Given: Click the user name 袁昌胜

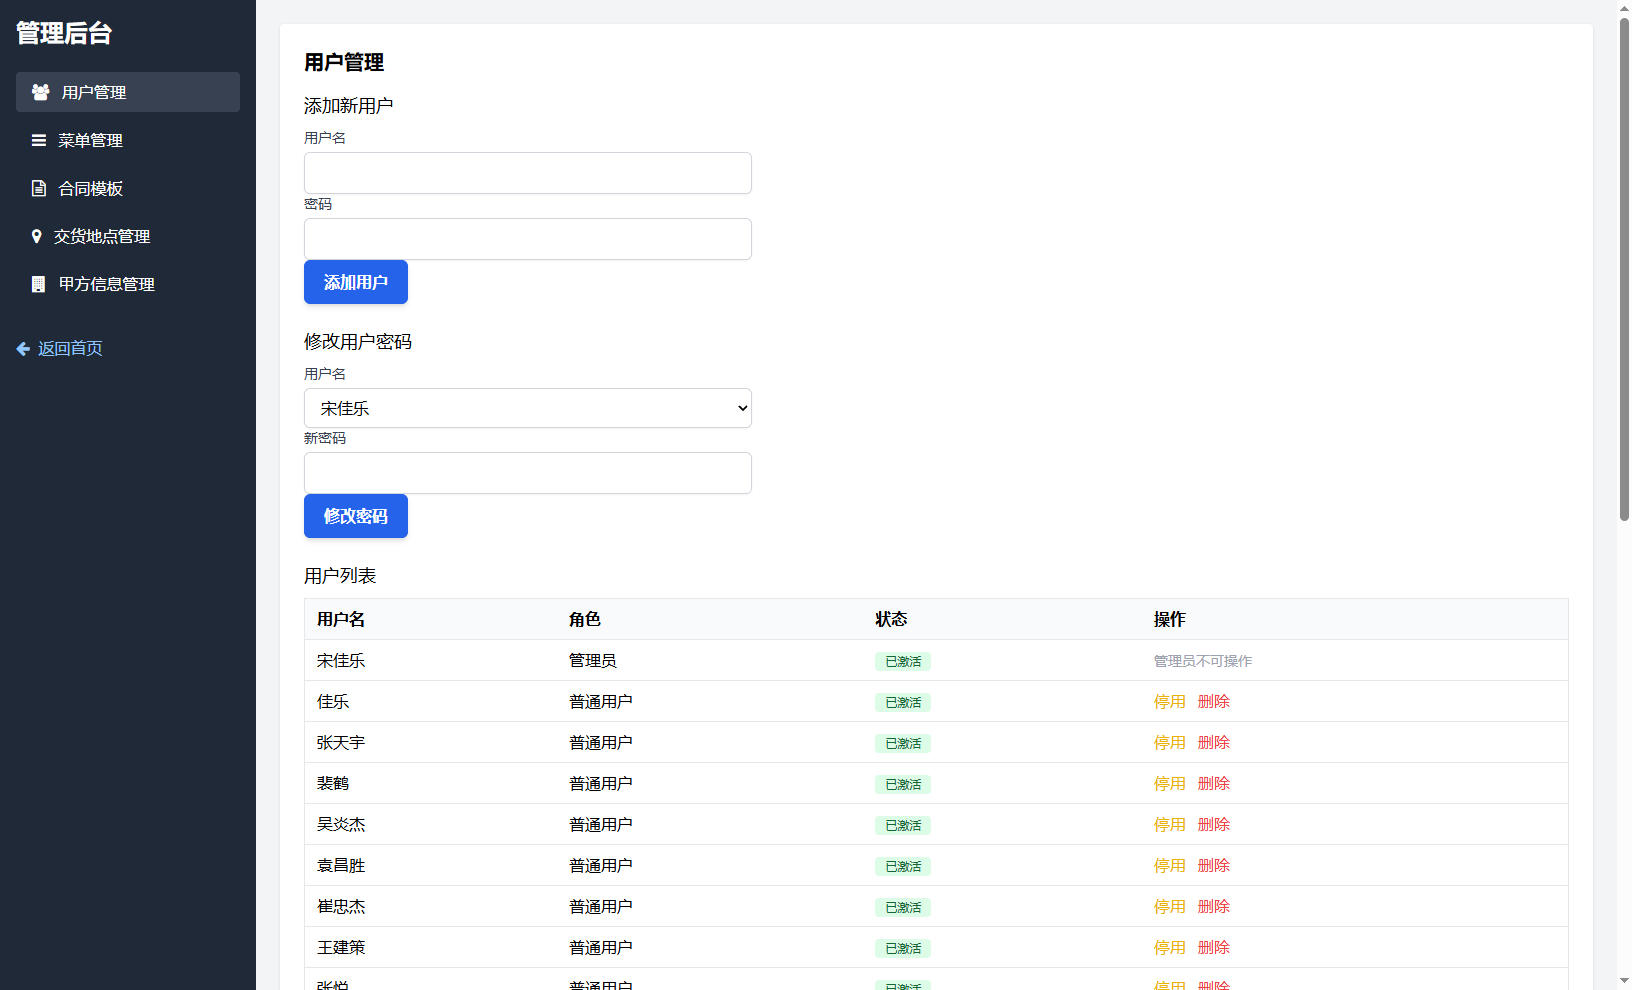Looking at the screenshot, I should tap(341, 866).
